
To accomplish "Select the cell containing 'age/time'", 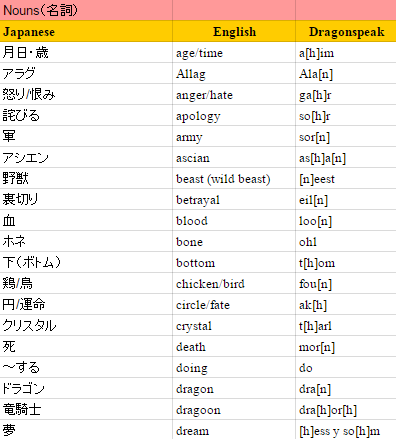I will pos(234,53).
